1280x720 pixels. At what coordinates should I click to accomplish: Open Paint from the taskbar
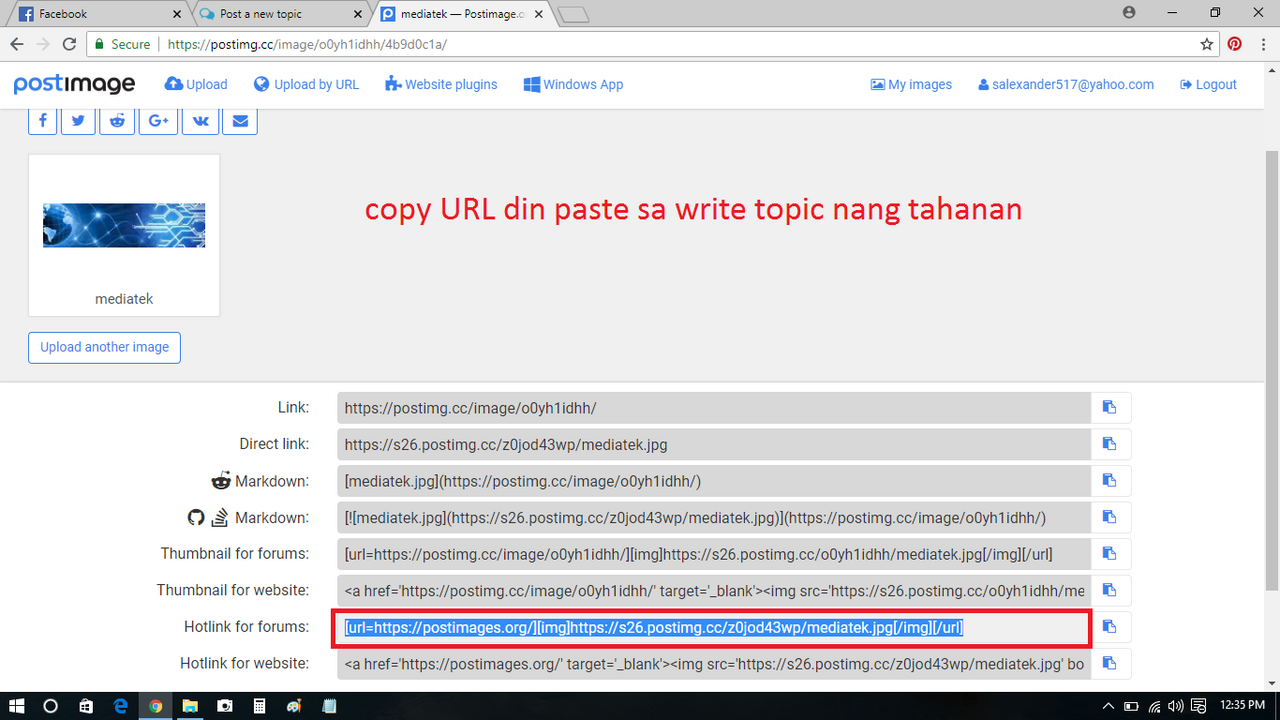click(294, 706)
